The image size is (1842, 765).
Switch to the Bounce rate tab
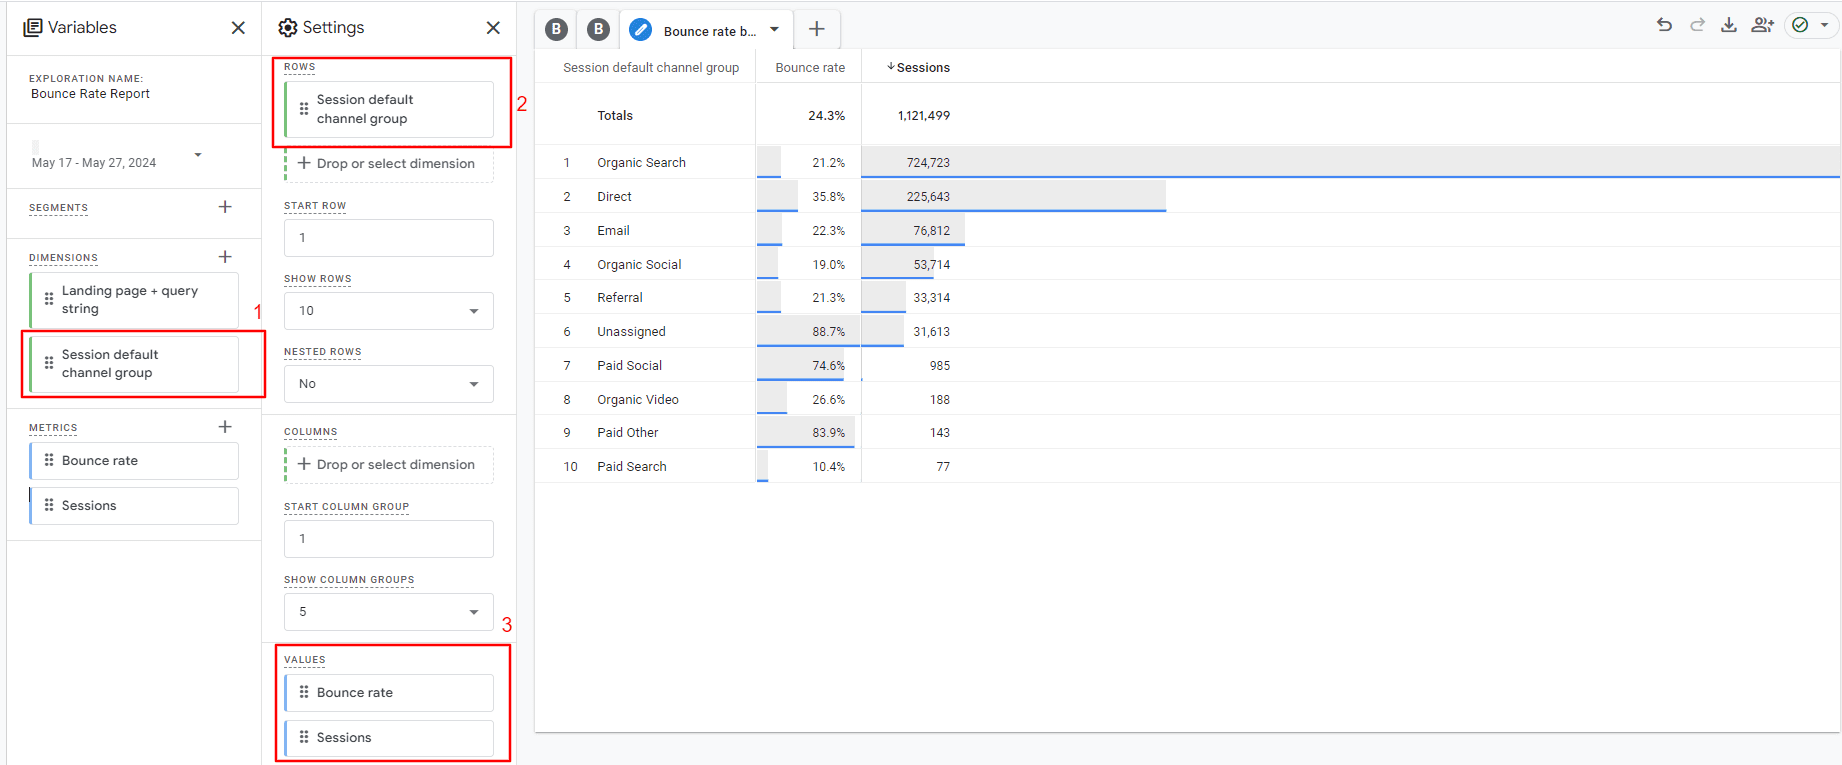coord(706,31)
